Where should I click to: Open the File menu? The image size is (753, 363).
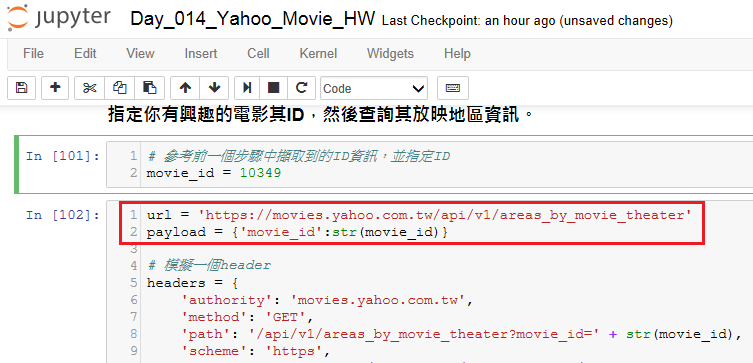tap(33, 53)
